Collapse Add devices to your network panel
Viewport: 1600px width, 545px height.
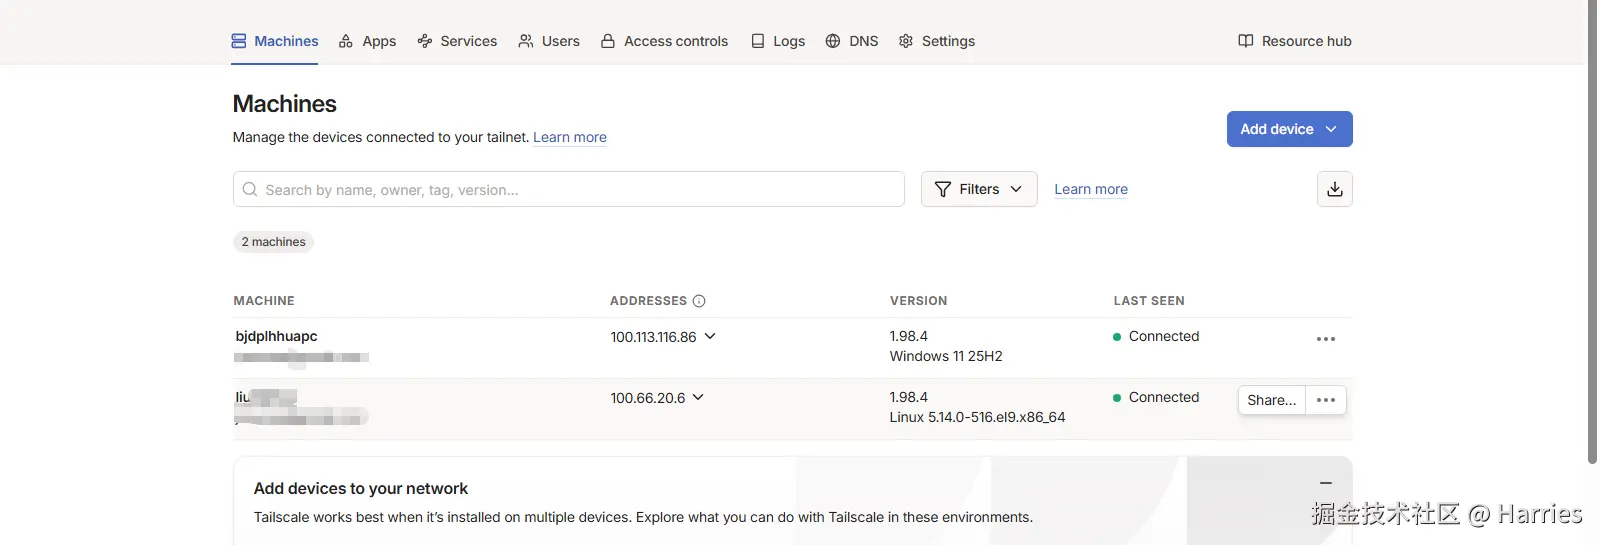click(1326, 483)
